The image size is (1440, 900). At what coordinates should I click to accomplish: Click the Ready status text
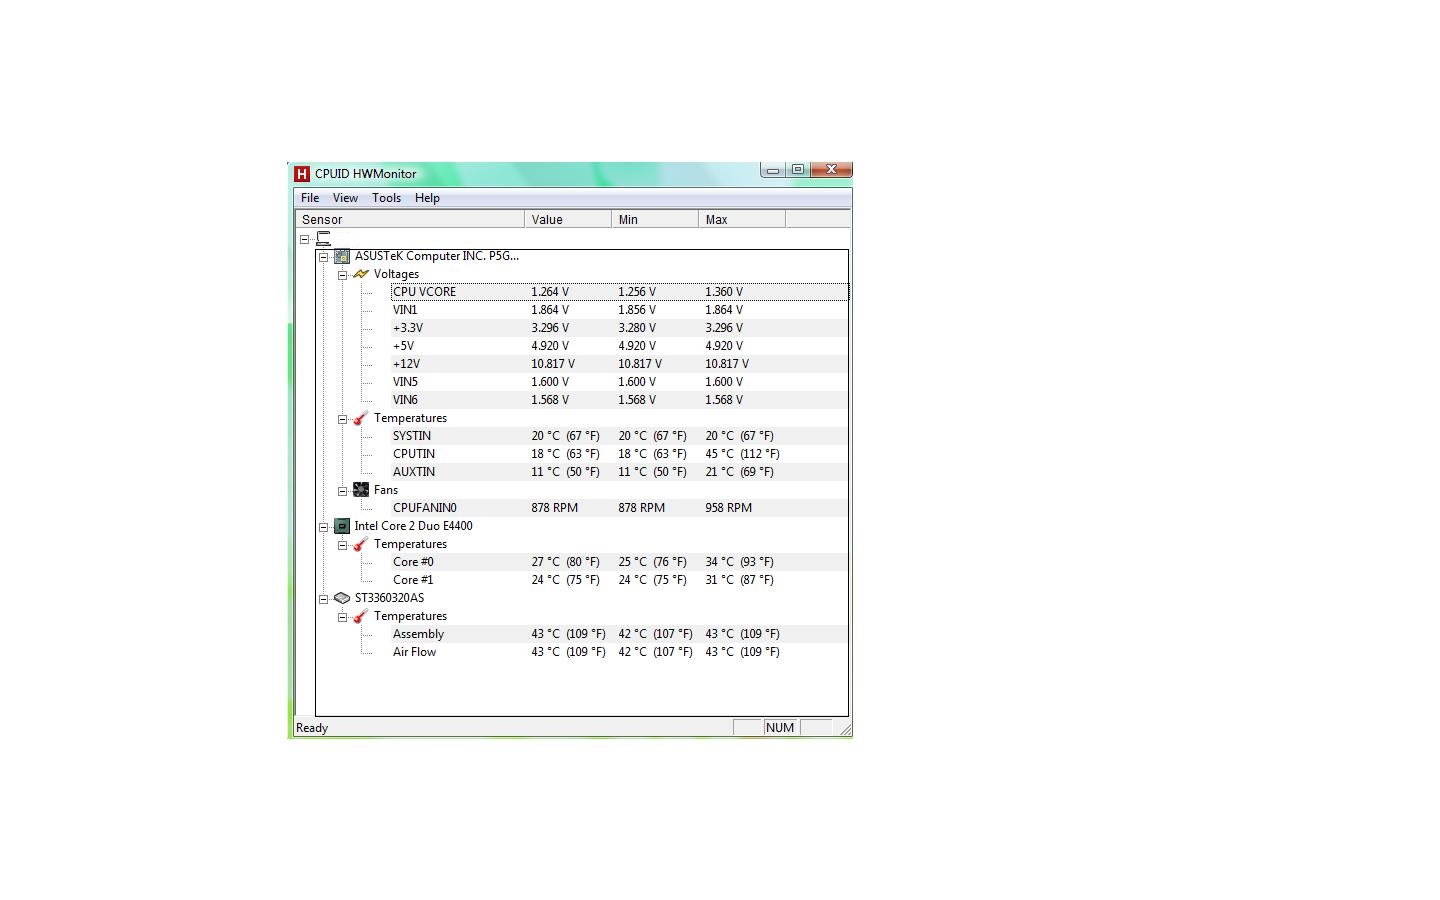click(312, 728)
